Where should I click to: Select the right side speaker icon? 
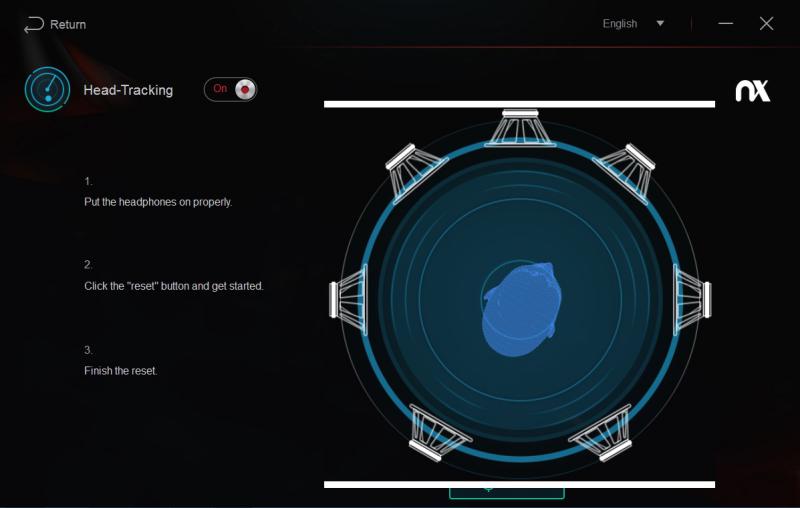pos(692,300)
